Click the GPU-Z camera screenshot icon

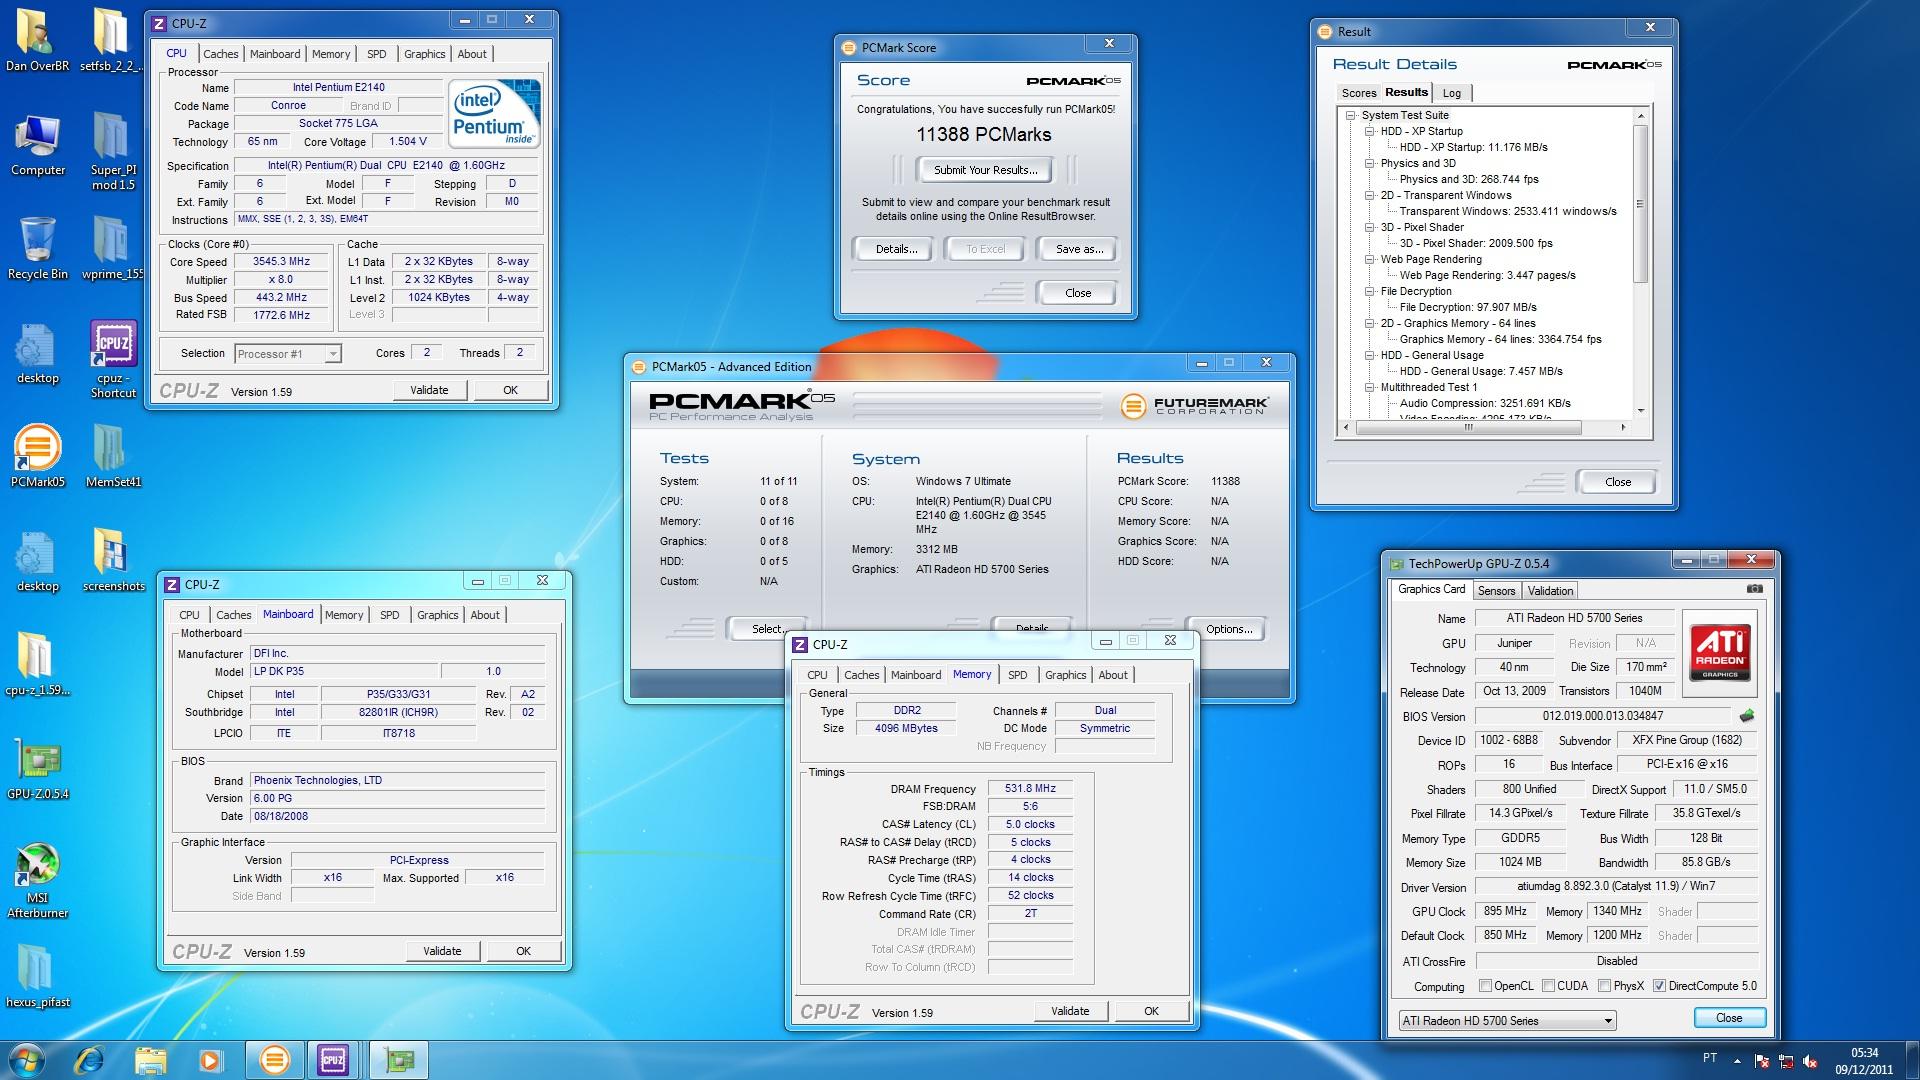1755,589
